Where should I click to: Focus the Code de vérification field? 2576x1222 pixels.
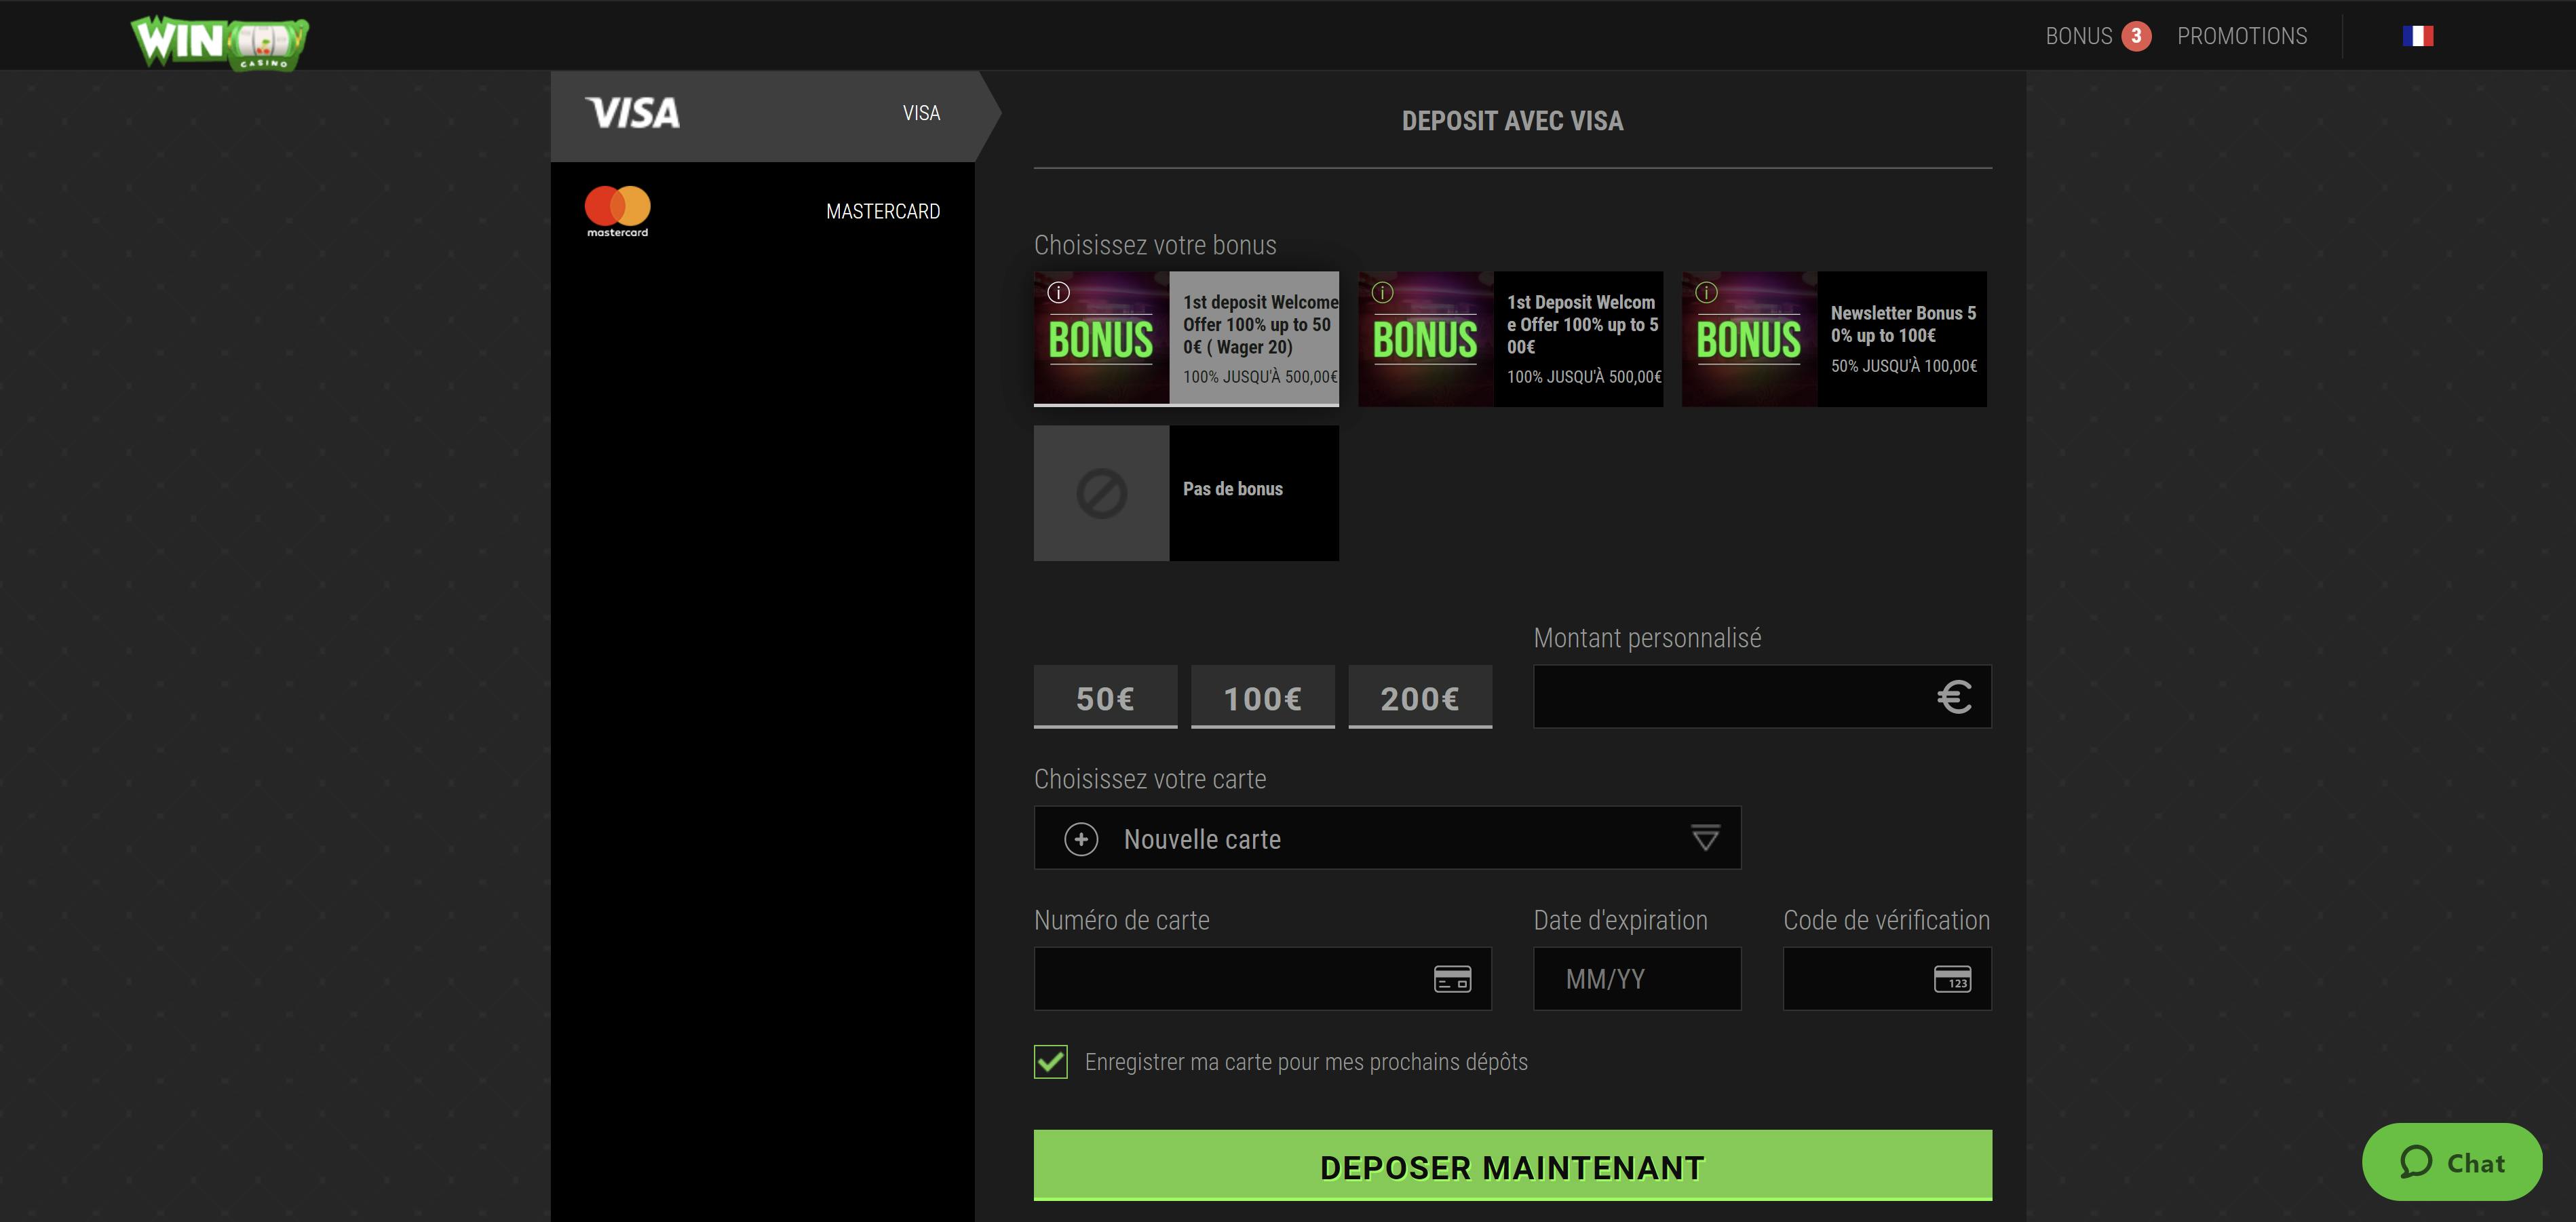(1887, 979)
